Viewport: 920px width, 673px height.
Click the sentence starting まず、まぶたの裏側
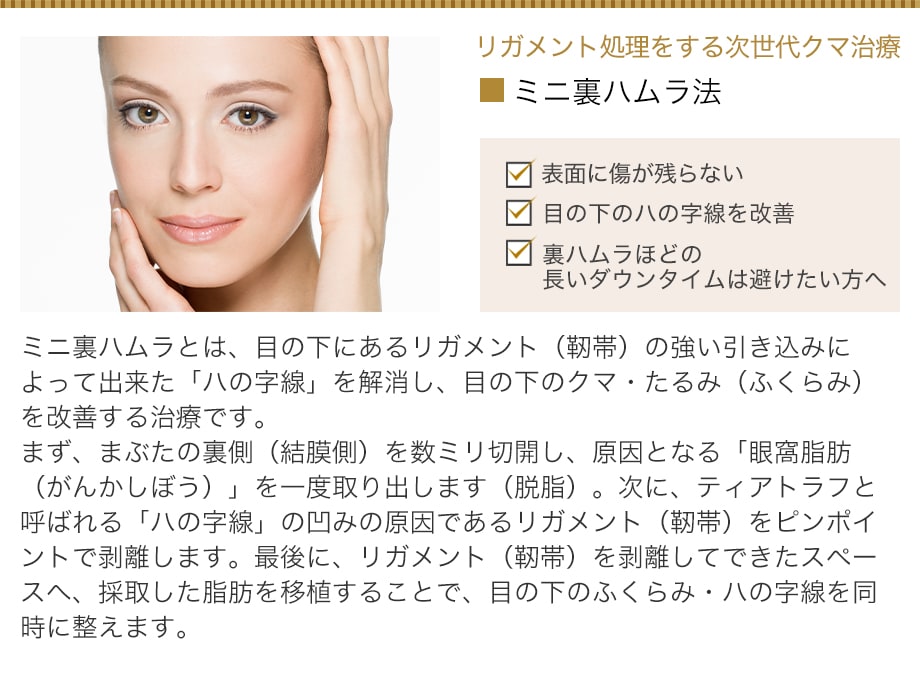[443, 469]
